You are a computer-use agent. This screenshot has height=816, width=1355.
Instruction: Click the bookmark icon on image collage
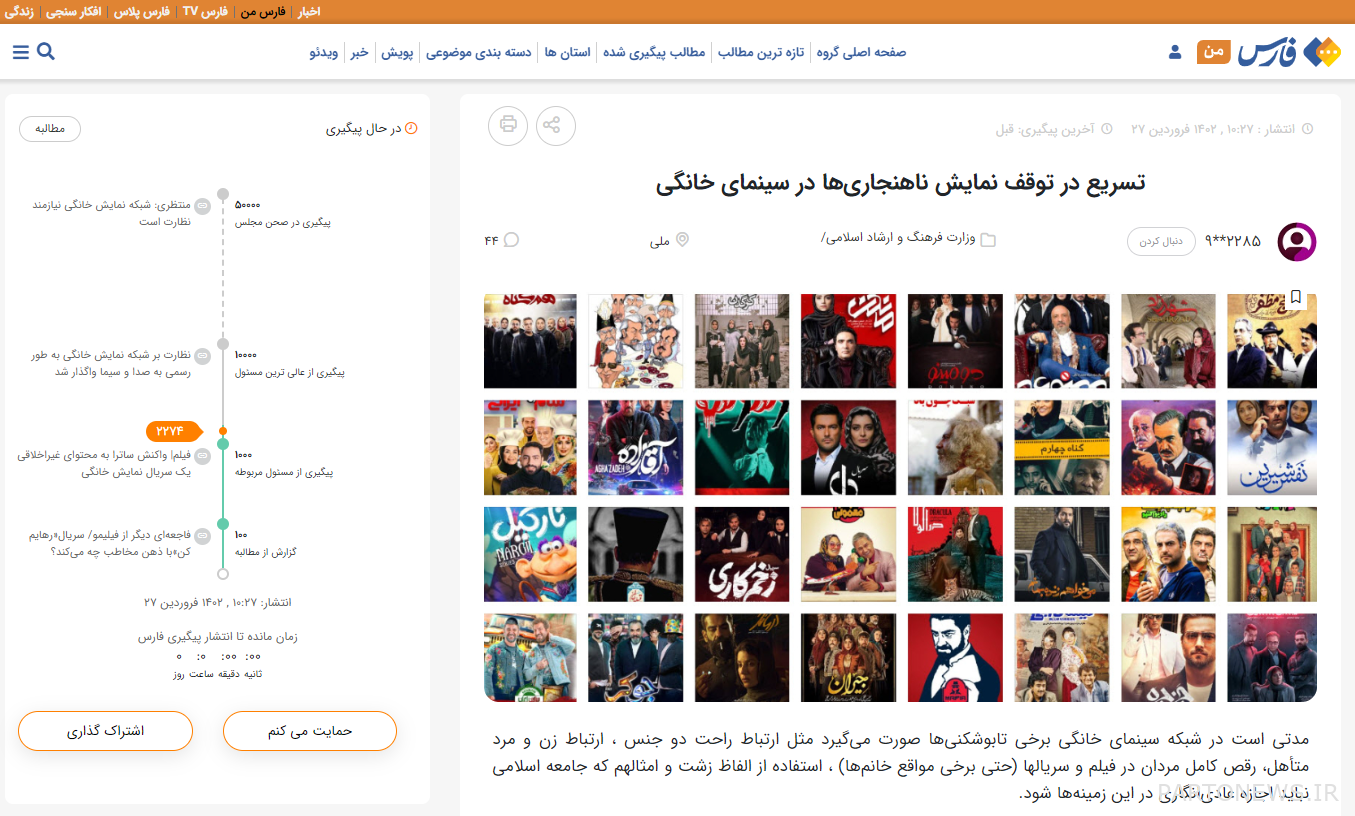(x=1296, y=298)
